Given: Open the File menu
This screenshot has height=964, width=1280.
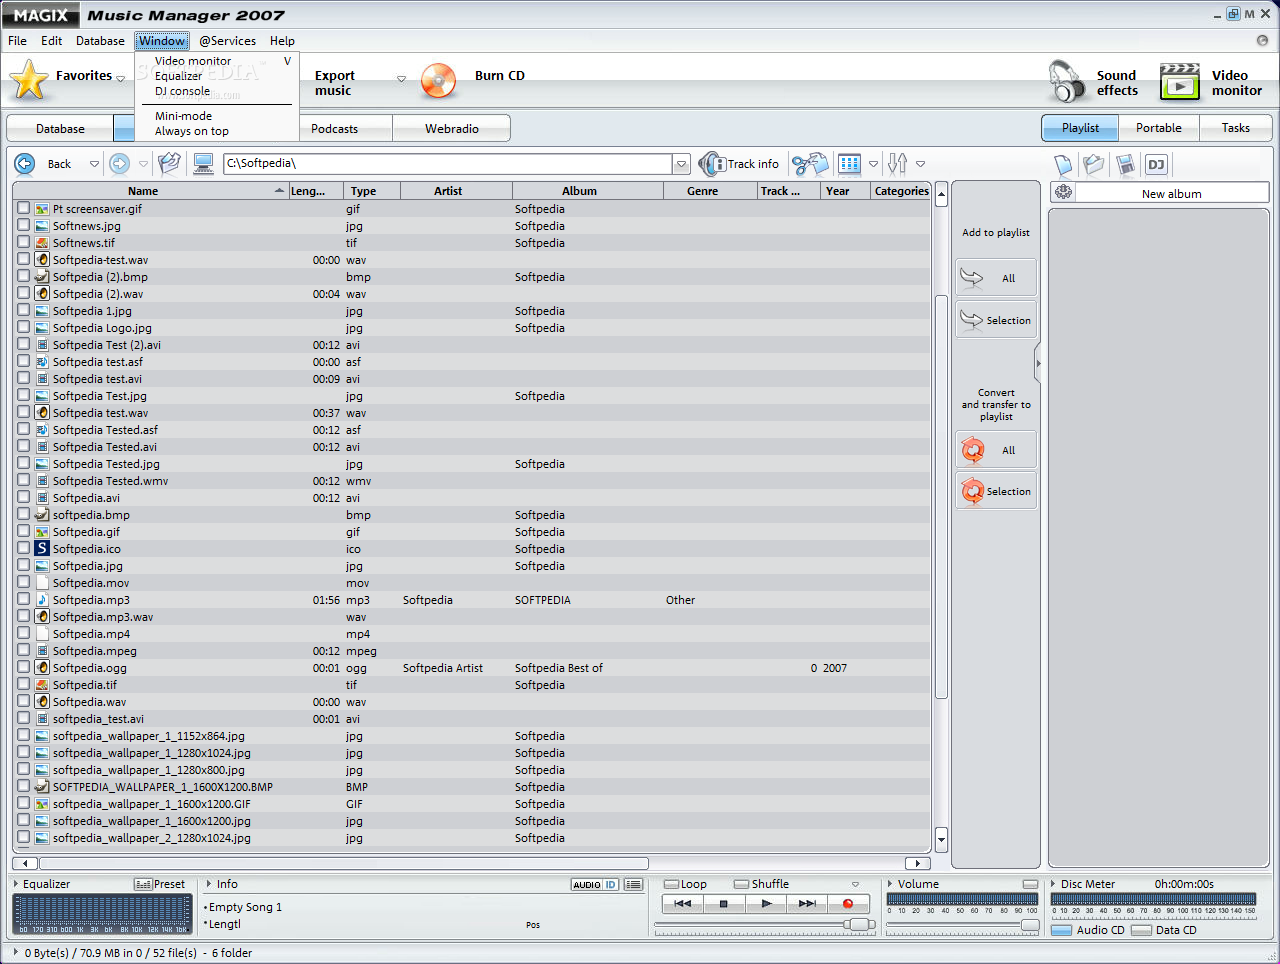Looking at the screenshot, I should pyautogui.click(x=17, y=41).
